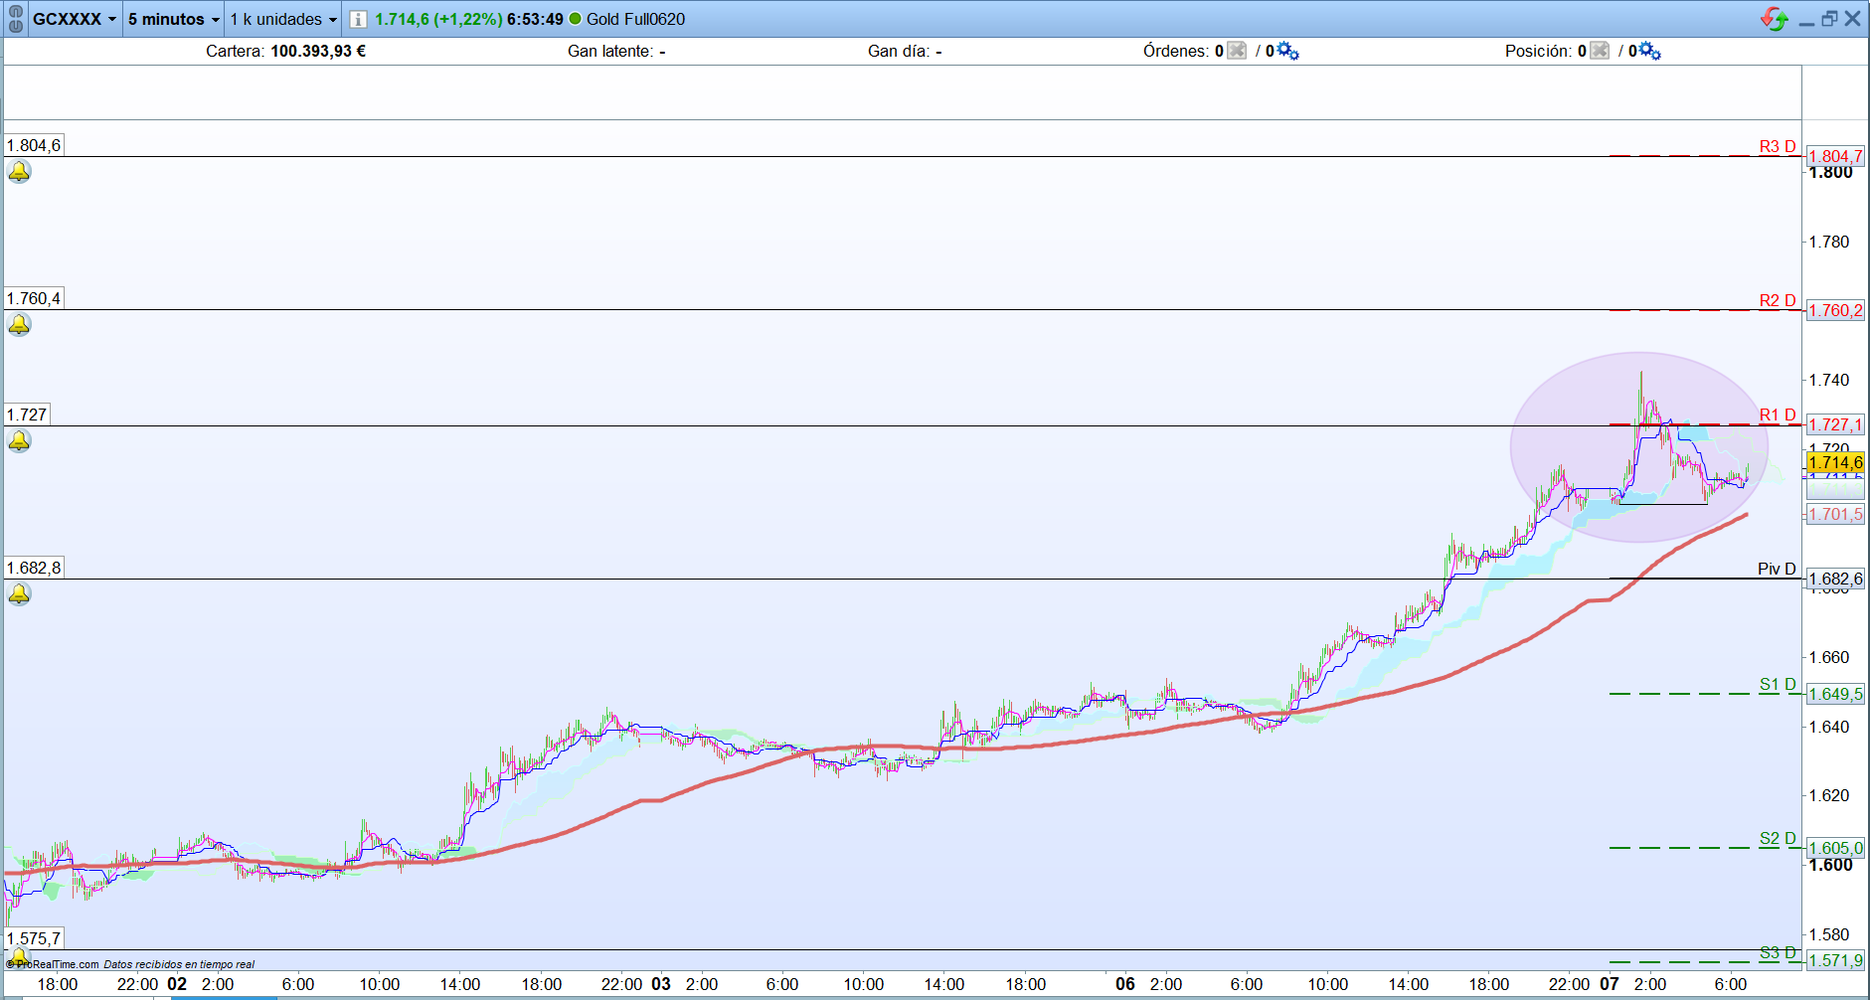
Task: Click the Gan día value
Action: click(x=939, y=51)
